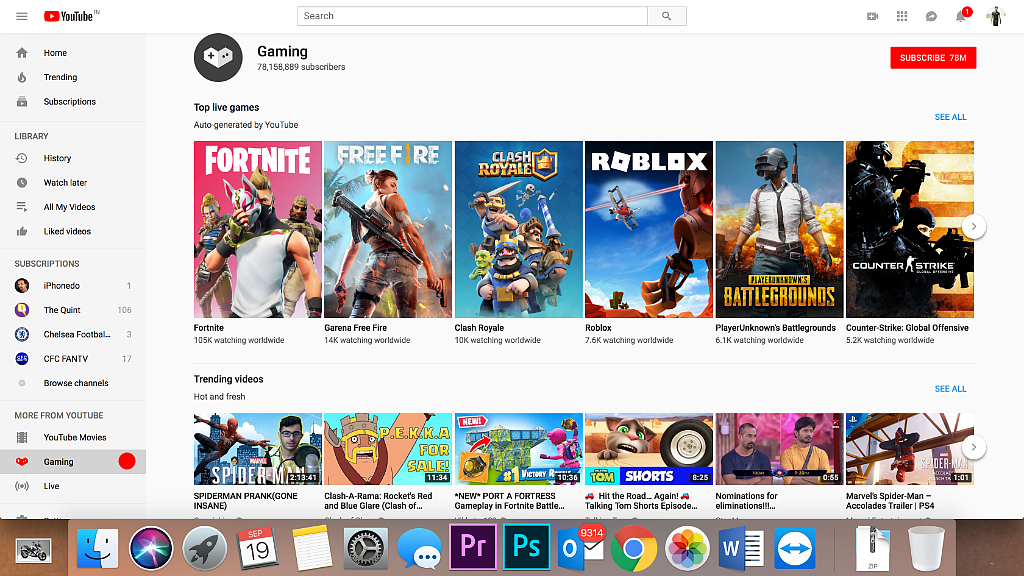Open the Fortnite cover thumbnail
Viewport: 1024px width, 576px height.
coord(257,229)
